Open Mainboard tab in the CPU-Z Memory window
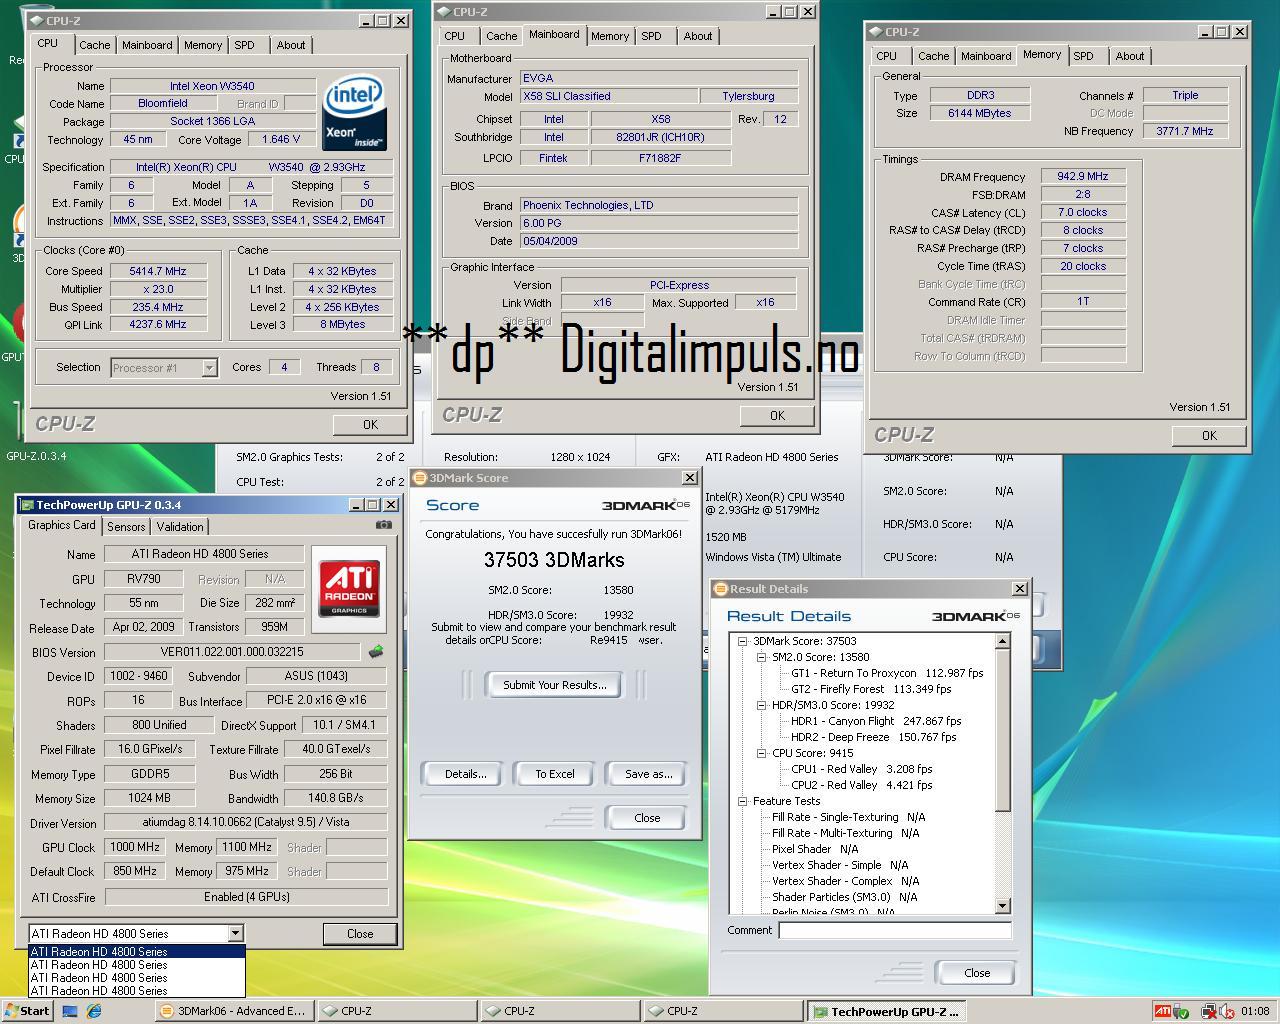This screenshot has width=1280, height=1024. point(986,56)
